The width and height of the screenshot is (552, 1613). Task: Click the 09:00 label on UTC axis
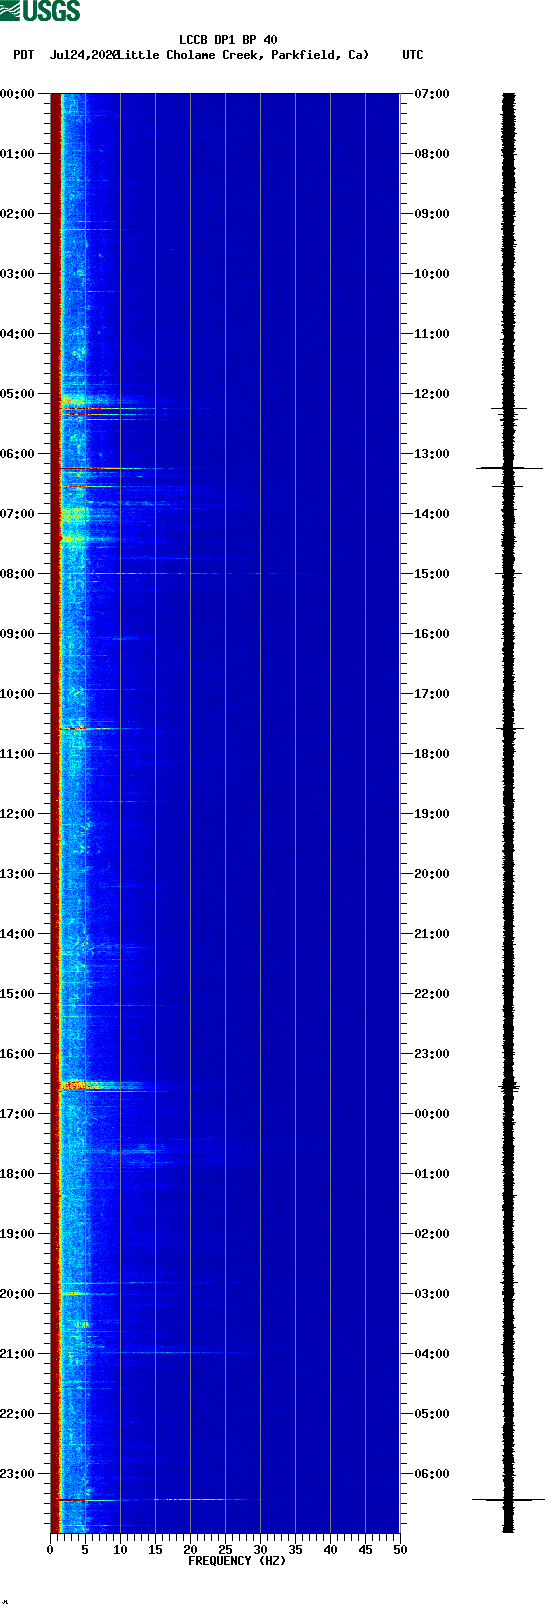point(432,214)
